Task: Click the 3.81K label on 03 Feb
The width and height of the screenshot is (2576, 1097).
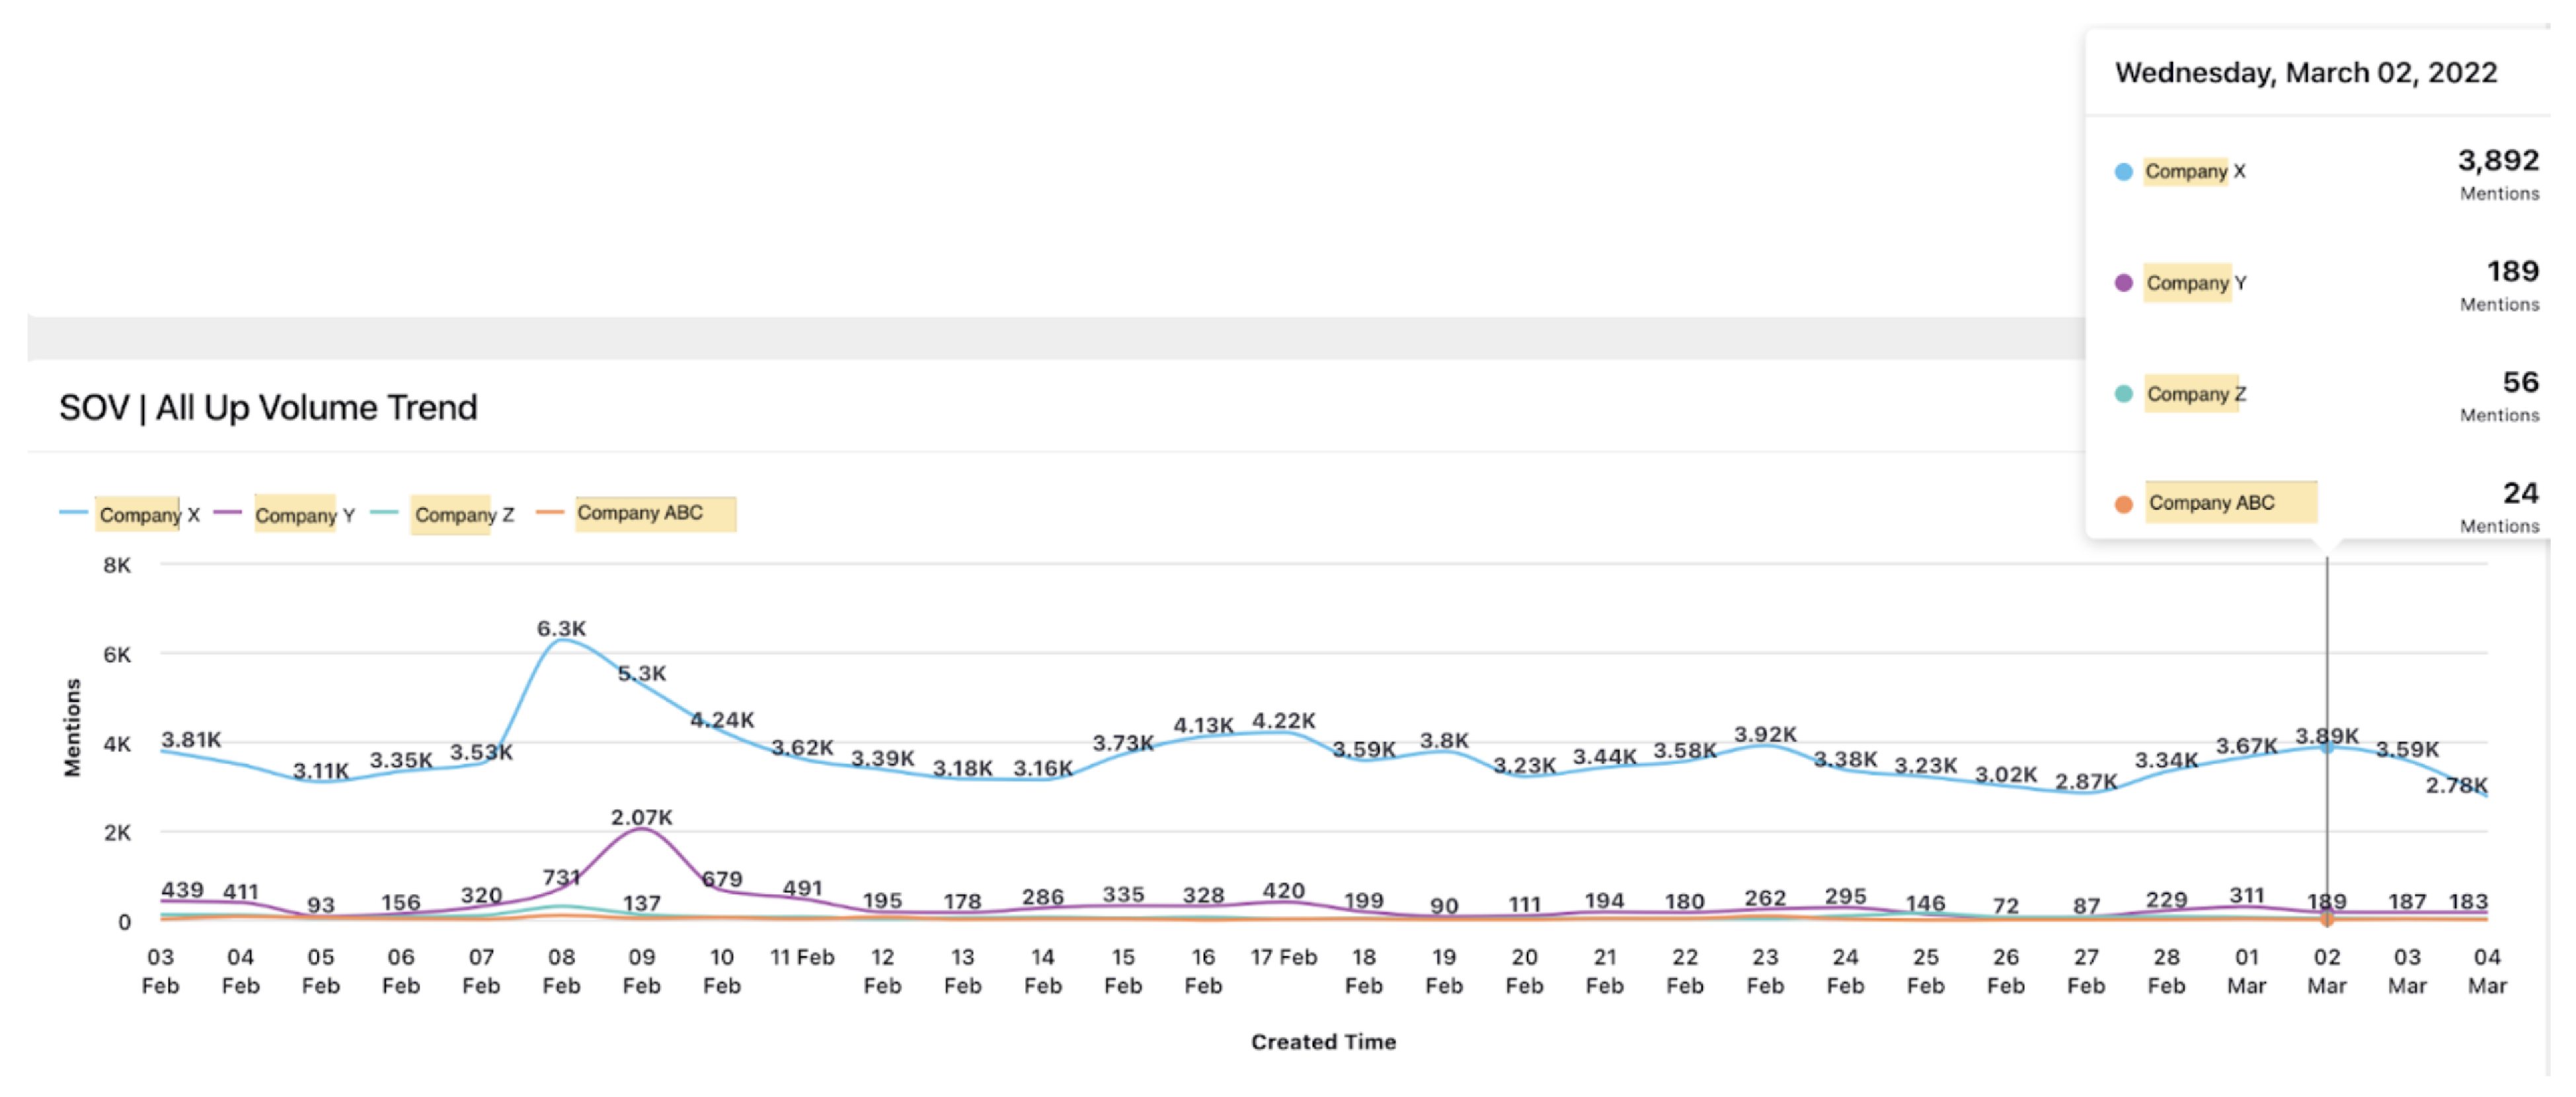Action: tap(191, 740)
